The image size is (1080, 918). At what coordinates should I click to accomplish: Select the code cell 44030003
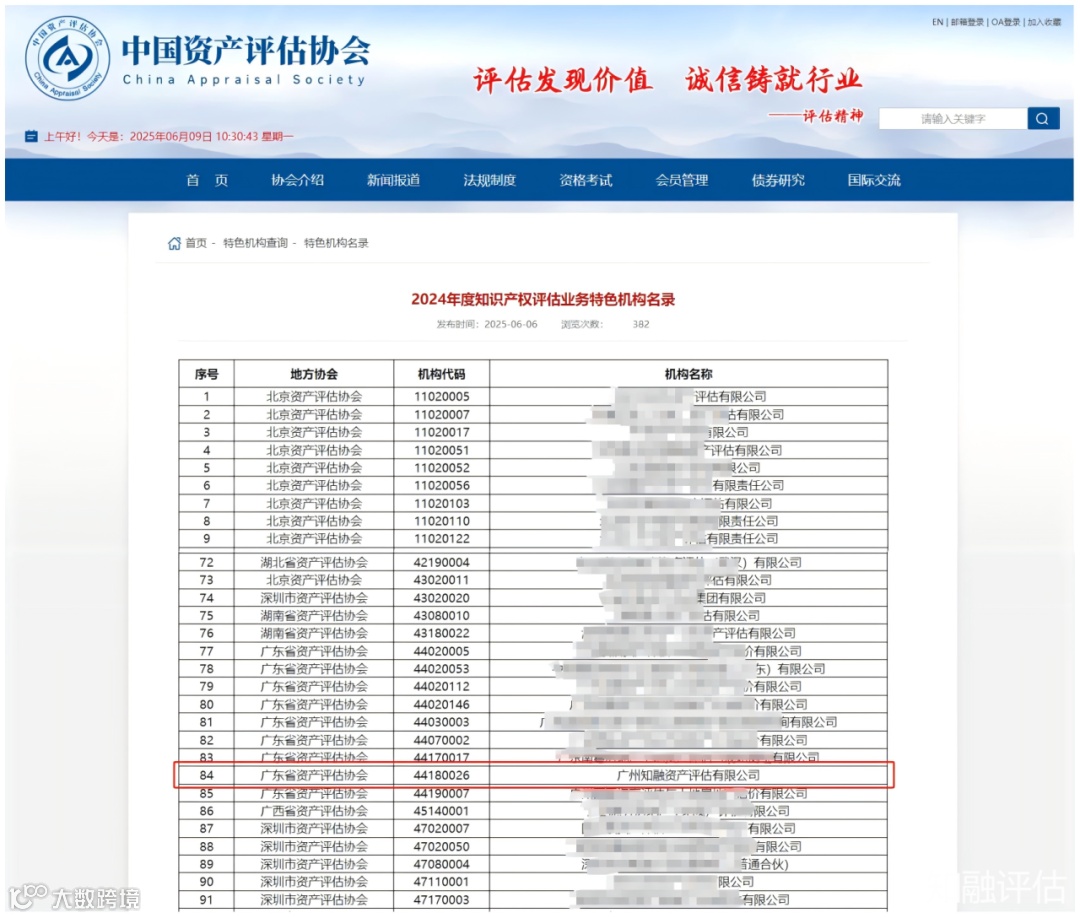[x=442, y=722]
